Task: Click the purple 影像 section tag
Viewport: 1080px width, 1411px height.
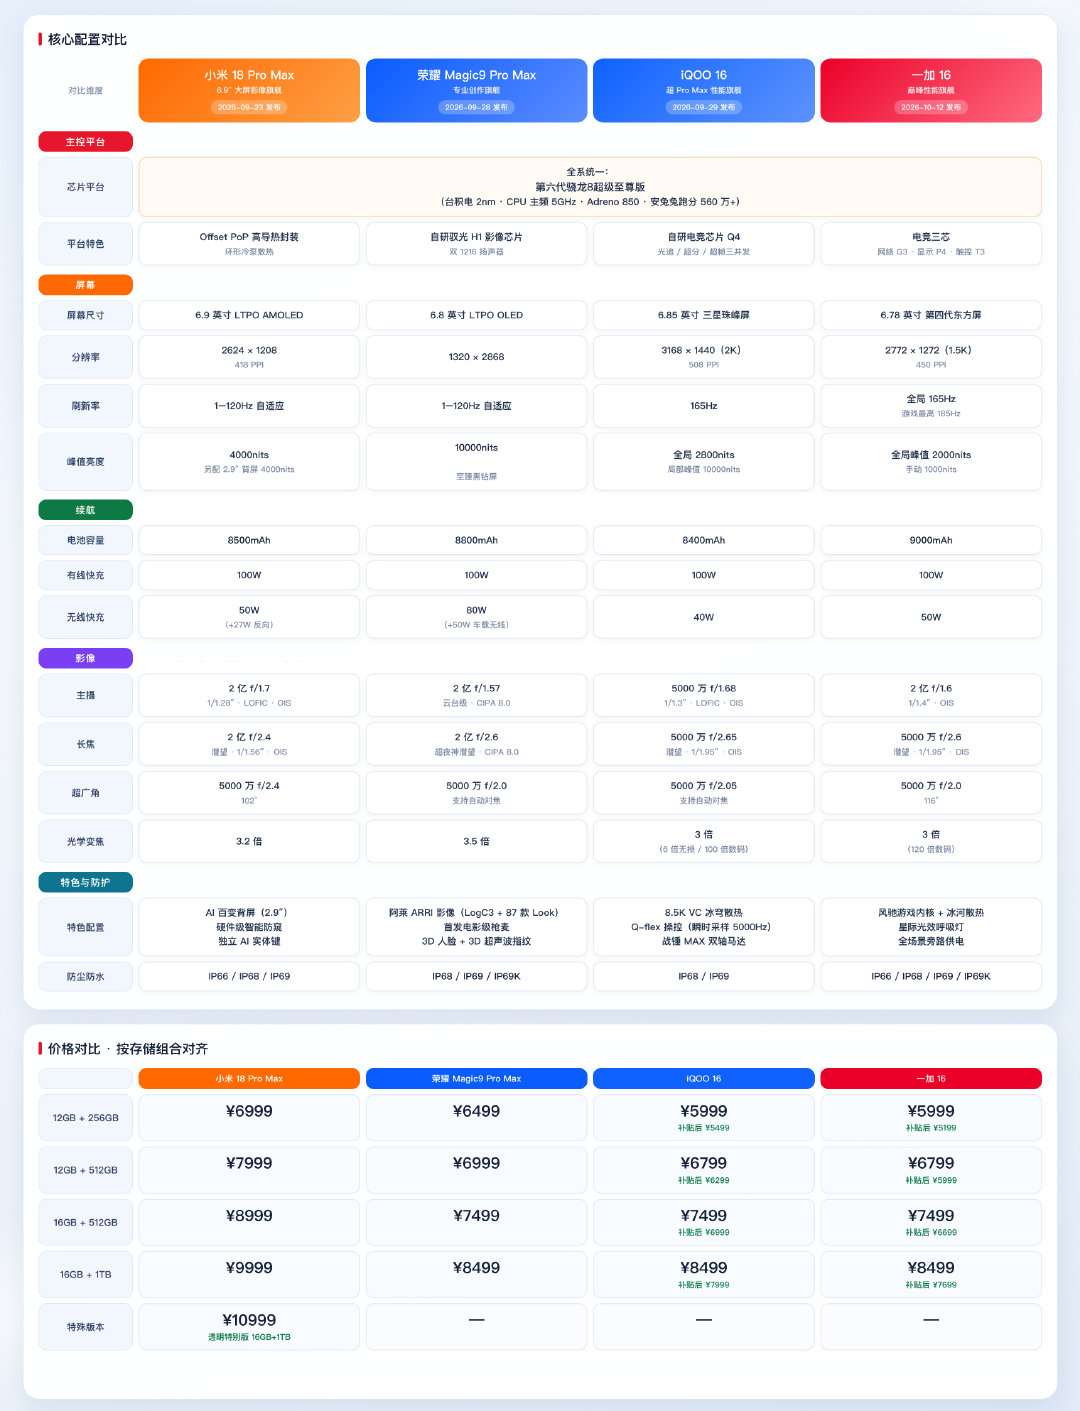Action: pos(85,658)
